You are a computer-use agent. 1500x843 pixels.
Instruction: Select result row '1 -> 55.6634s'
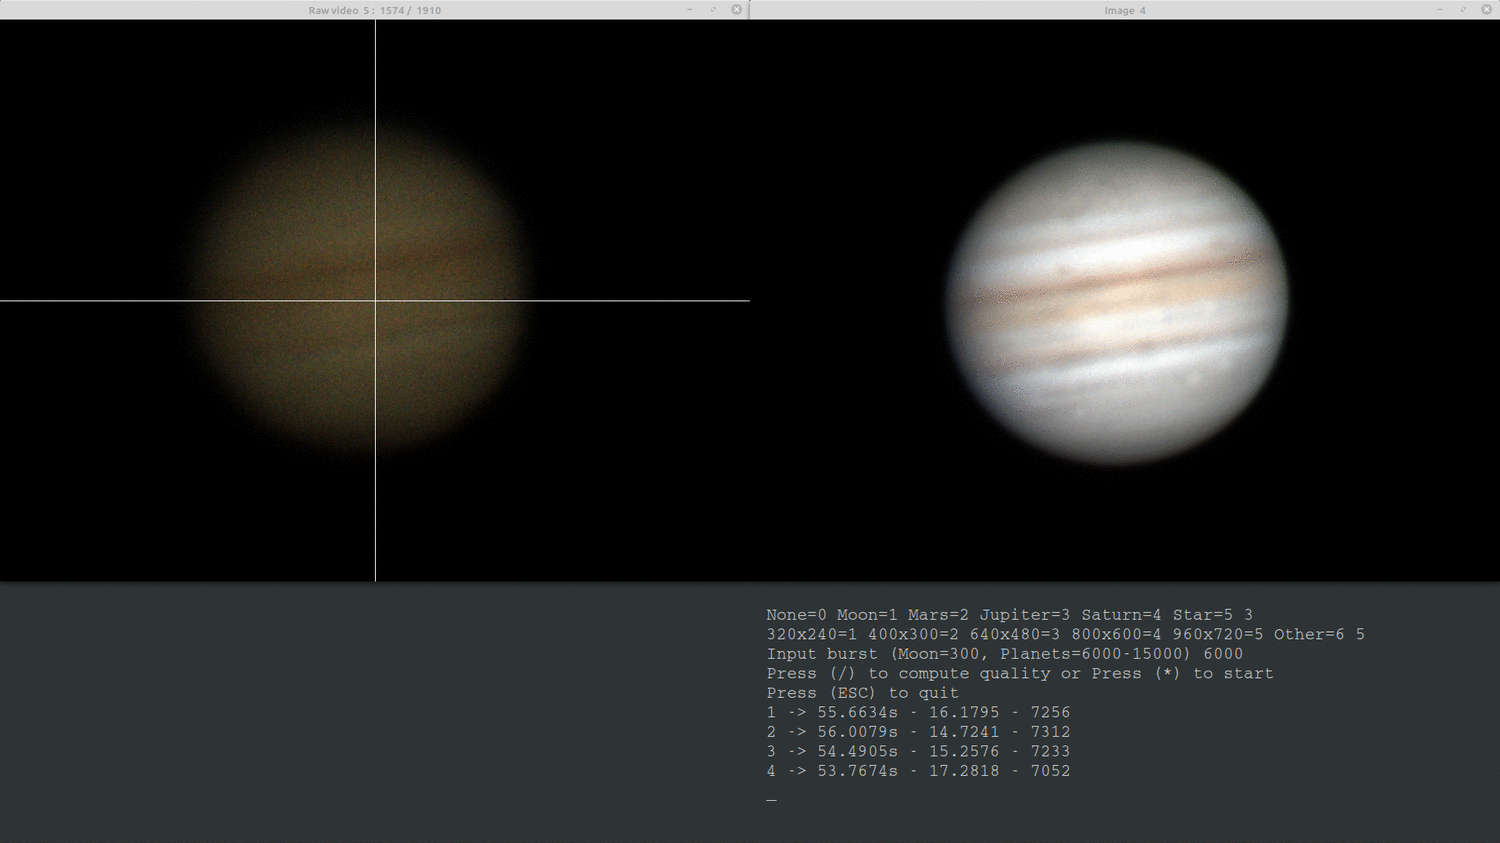coord(918,712)
